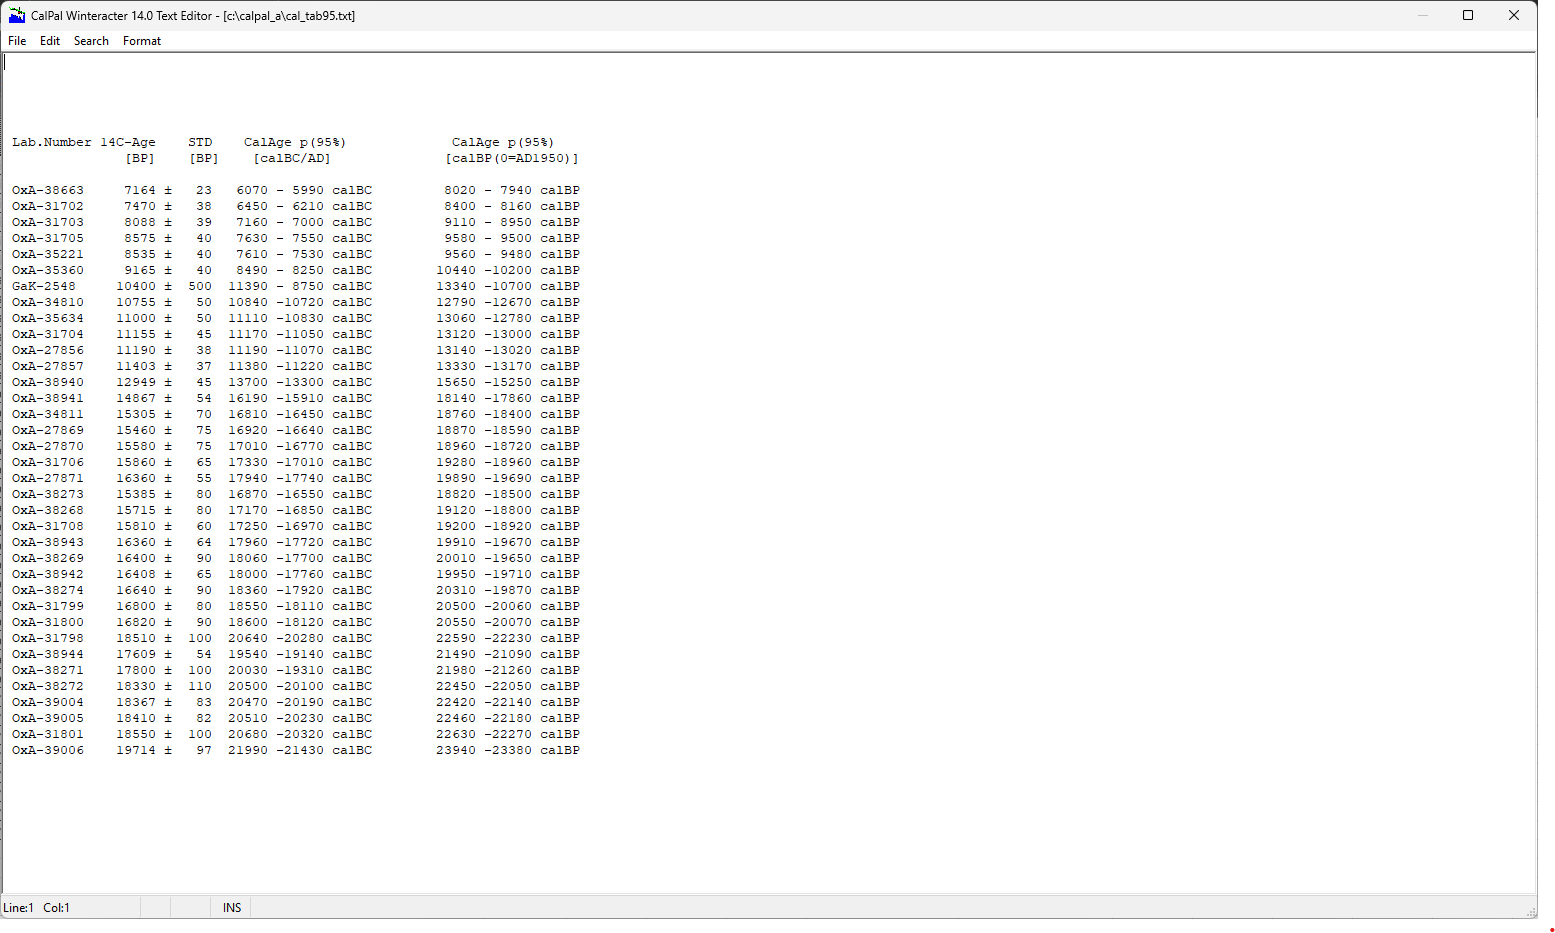Screen dimensions: 1555x933
Task: Close the CalPal Text Editor window
Action: [x=1514, y=15]
